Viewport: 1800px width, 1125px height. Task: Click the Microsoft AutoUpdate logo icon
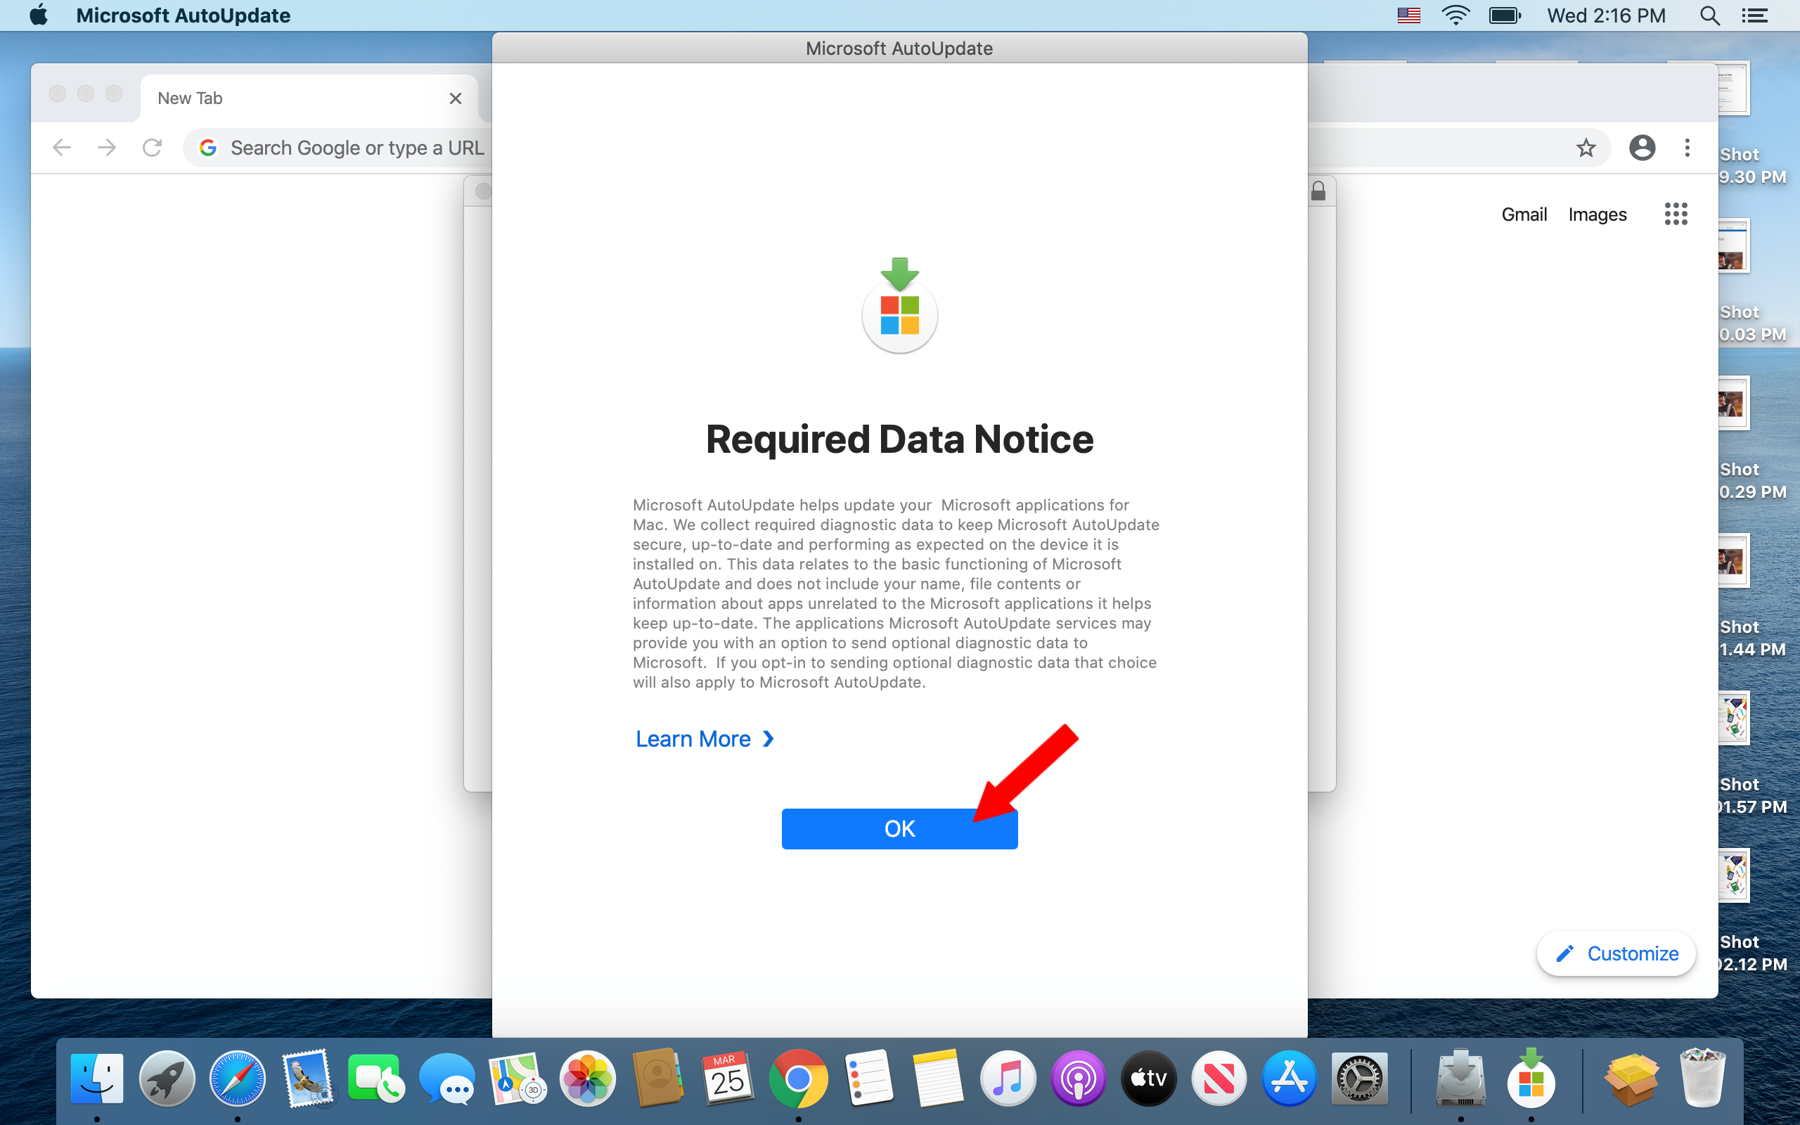(899, 305)
